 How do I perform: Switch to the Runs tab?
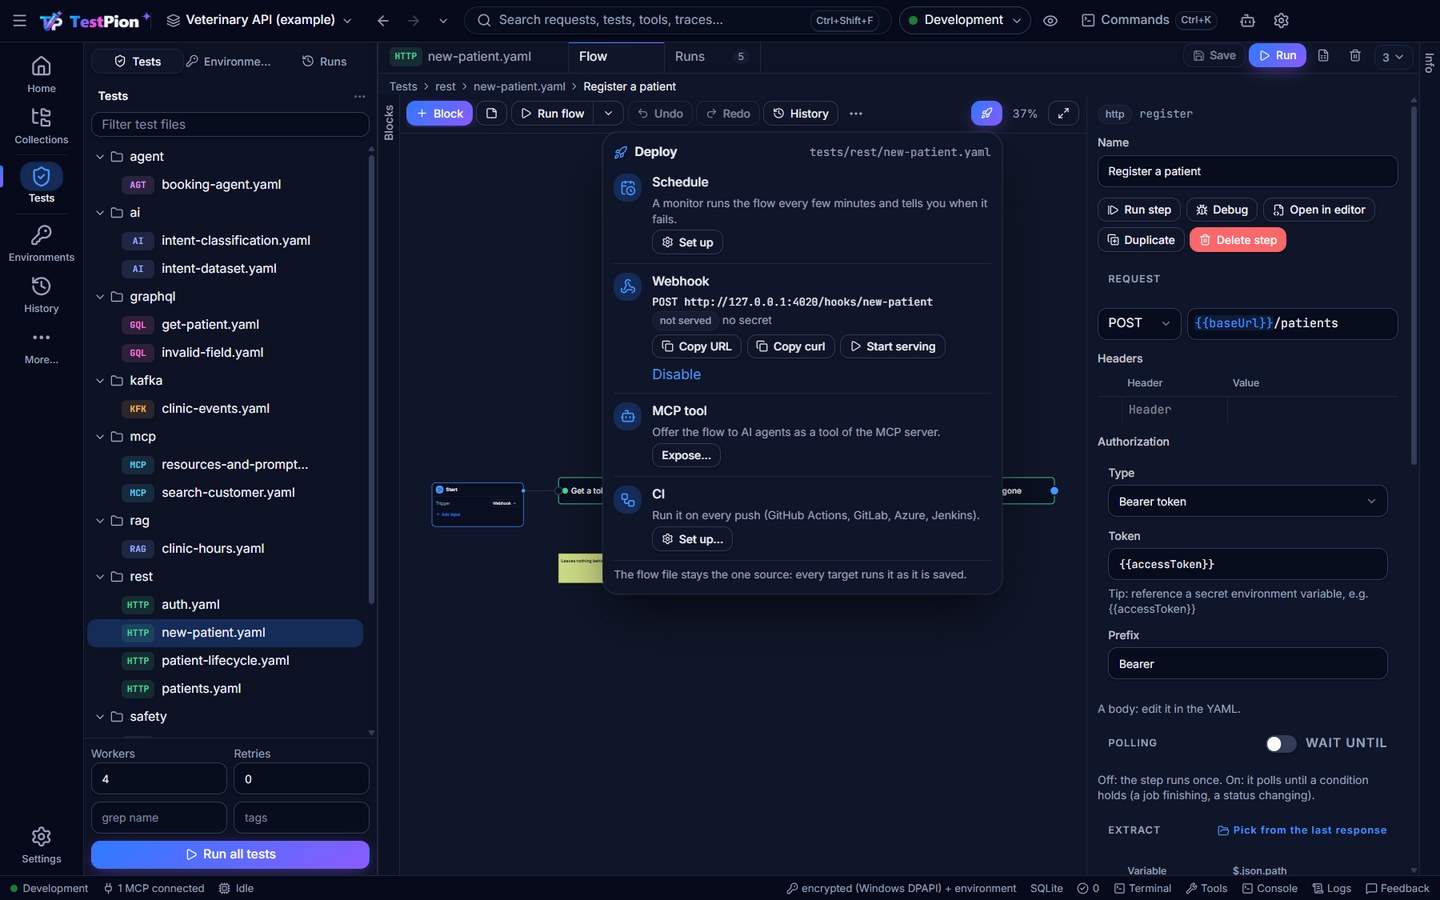[x=710, y=57]
